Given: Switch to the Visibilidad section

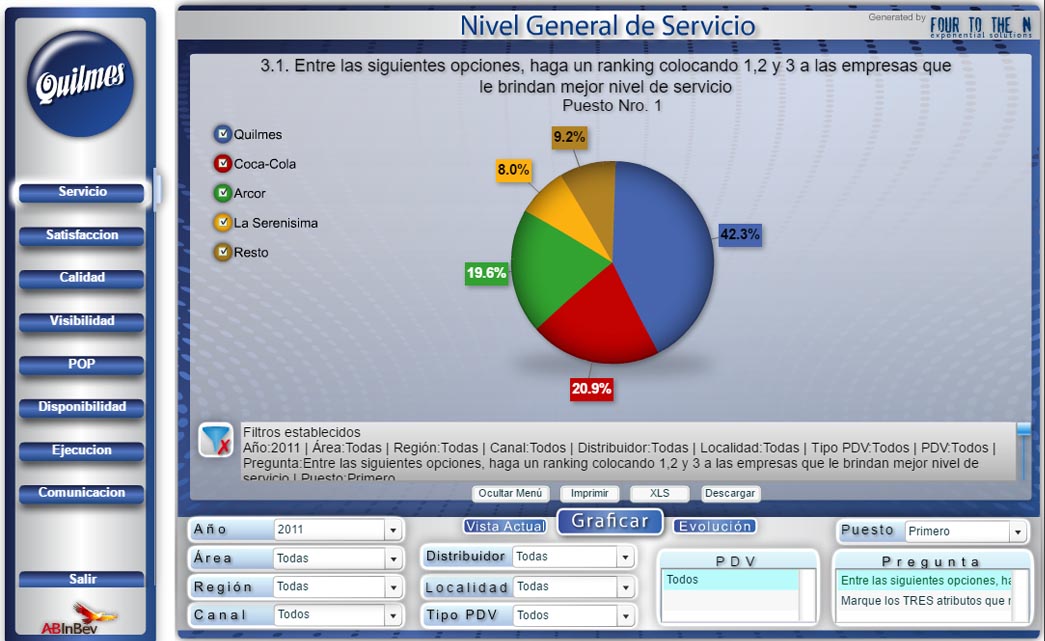Looking at the screenshot, I should (81, 321).
